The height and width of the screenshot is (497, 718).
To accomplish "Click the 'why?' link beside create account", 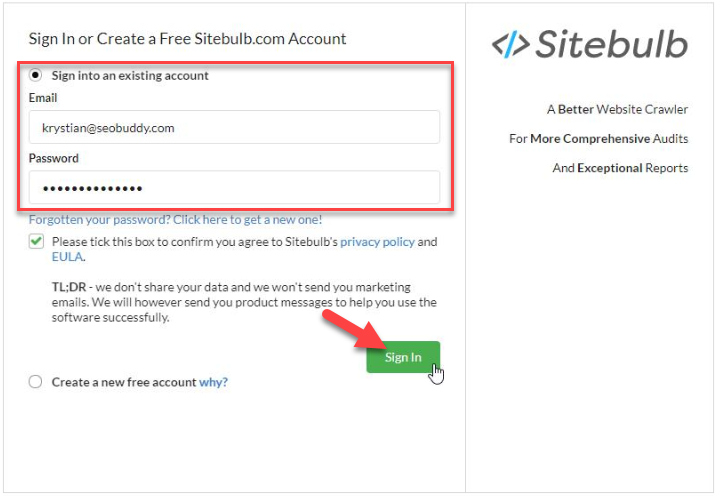I will click(x=213, y=382).
